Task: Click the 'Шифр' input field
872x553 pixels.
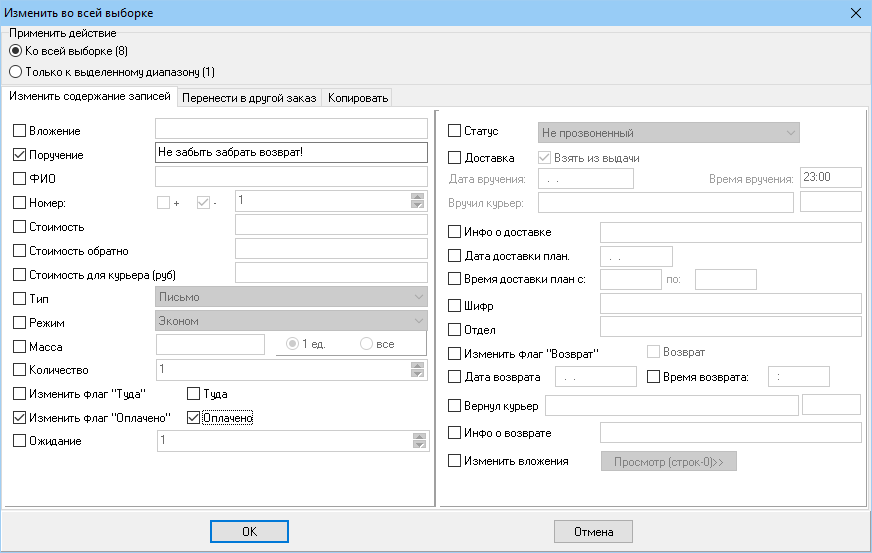Action: 731,303
